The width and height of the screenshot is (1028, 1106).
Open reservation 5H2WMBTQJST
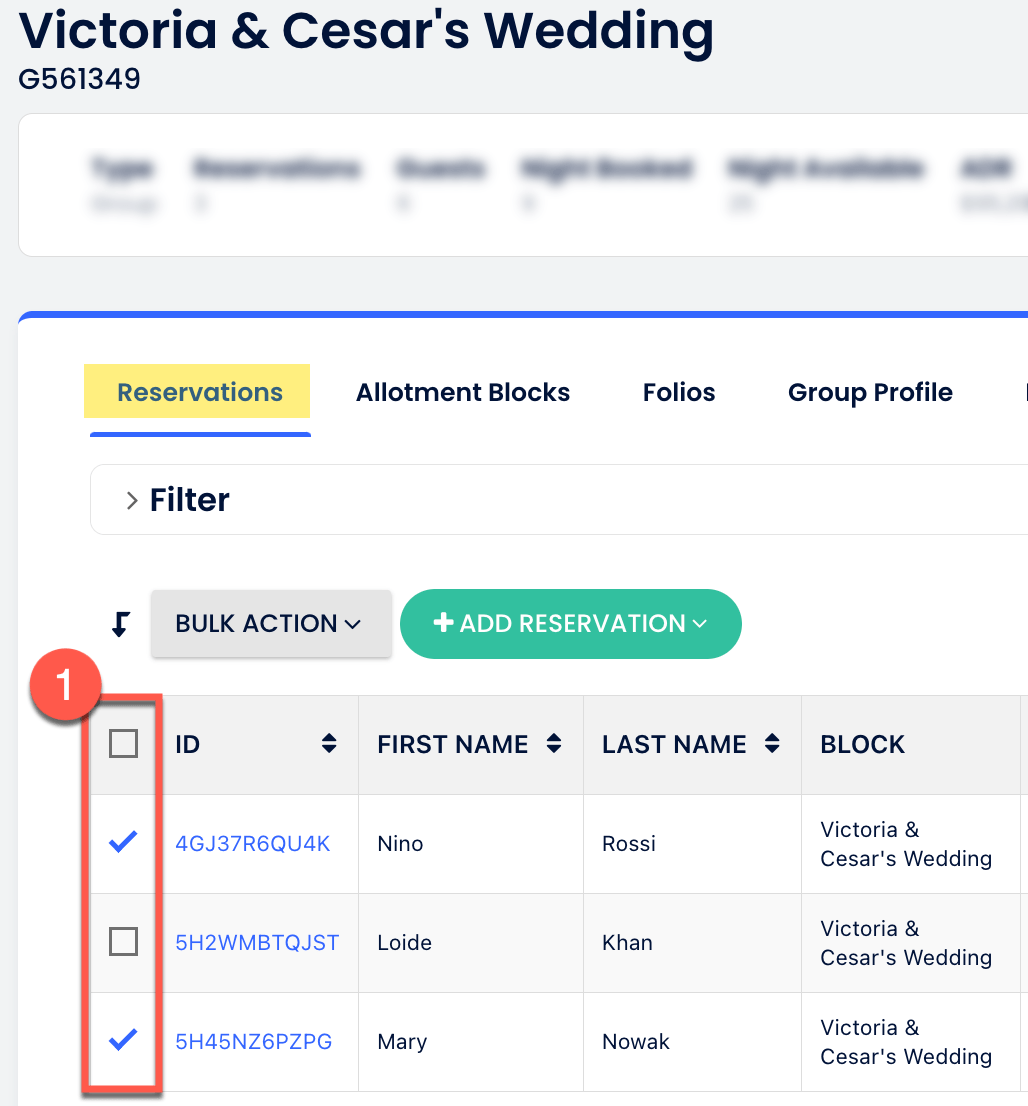[256, 941]
